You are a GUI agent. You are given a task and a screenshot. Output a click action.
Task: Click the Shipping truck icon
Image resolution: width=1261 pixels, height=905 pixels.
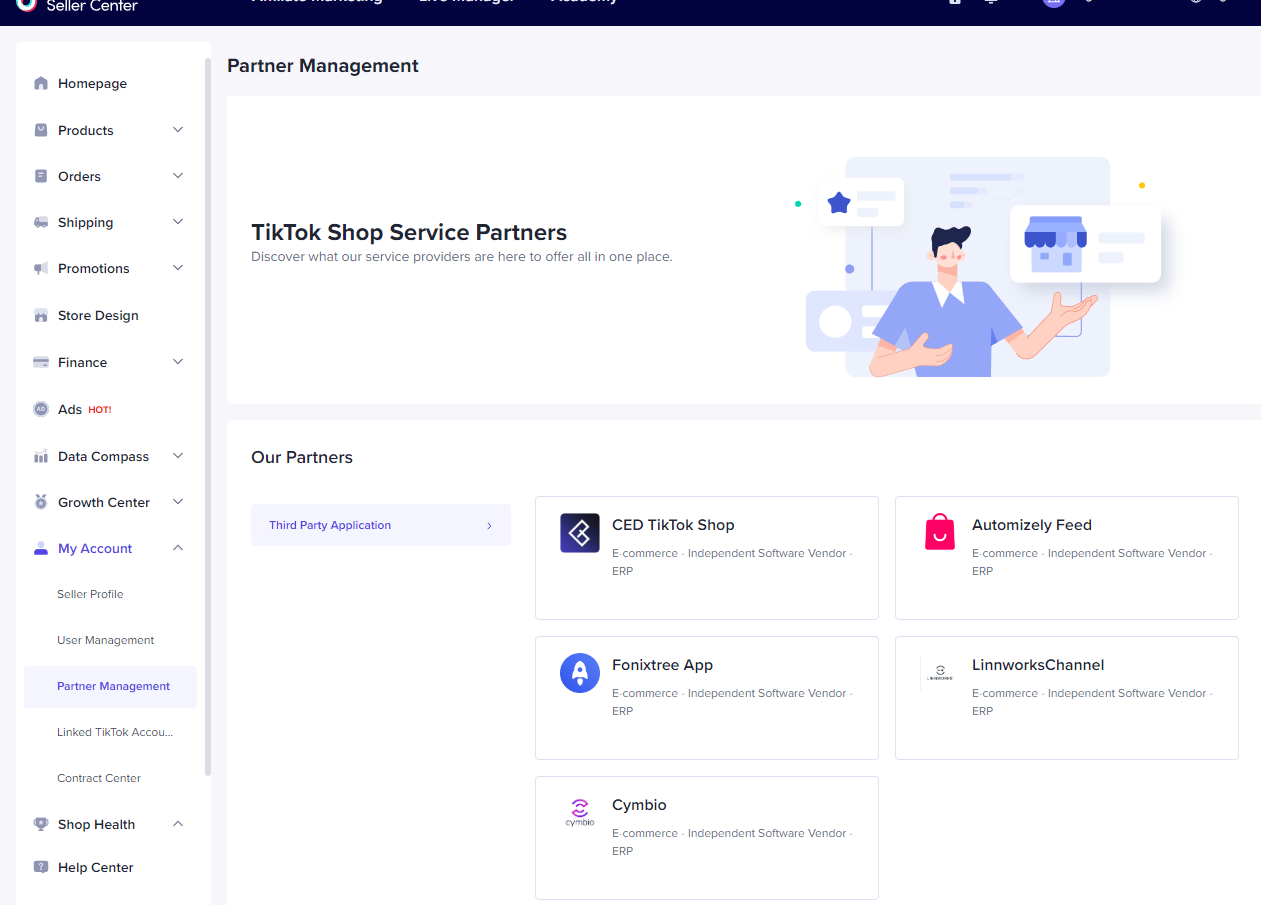tap(41, 222)
